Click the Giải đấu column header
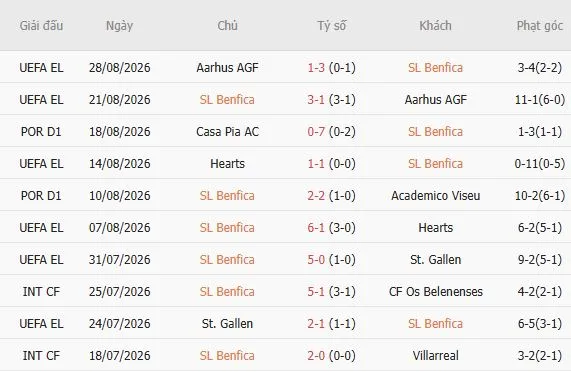 [x=41, y=26]
